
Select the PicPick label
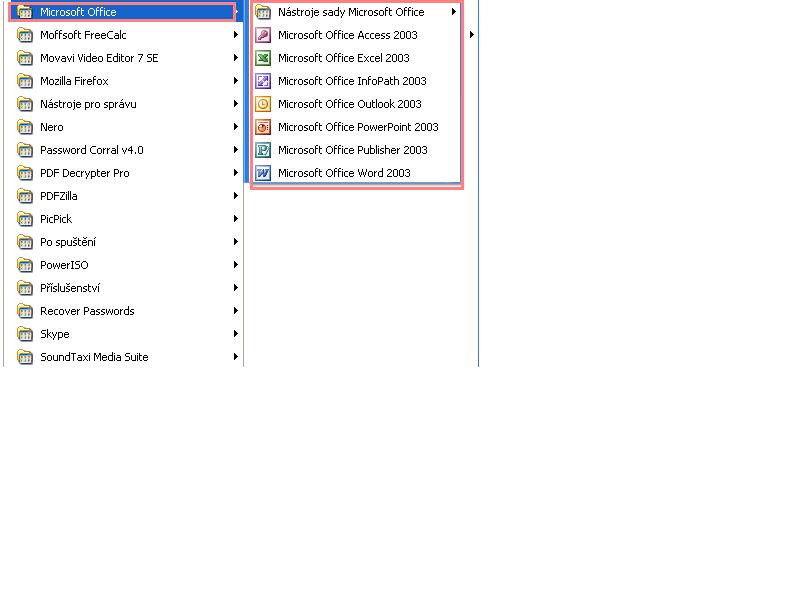coord(56,219)
